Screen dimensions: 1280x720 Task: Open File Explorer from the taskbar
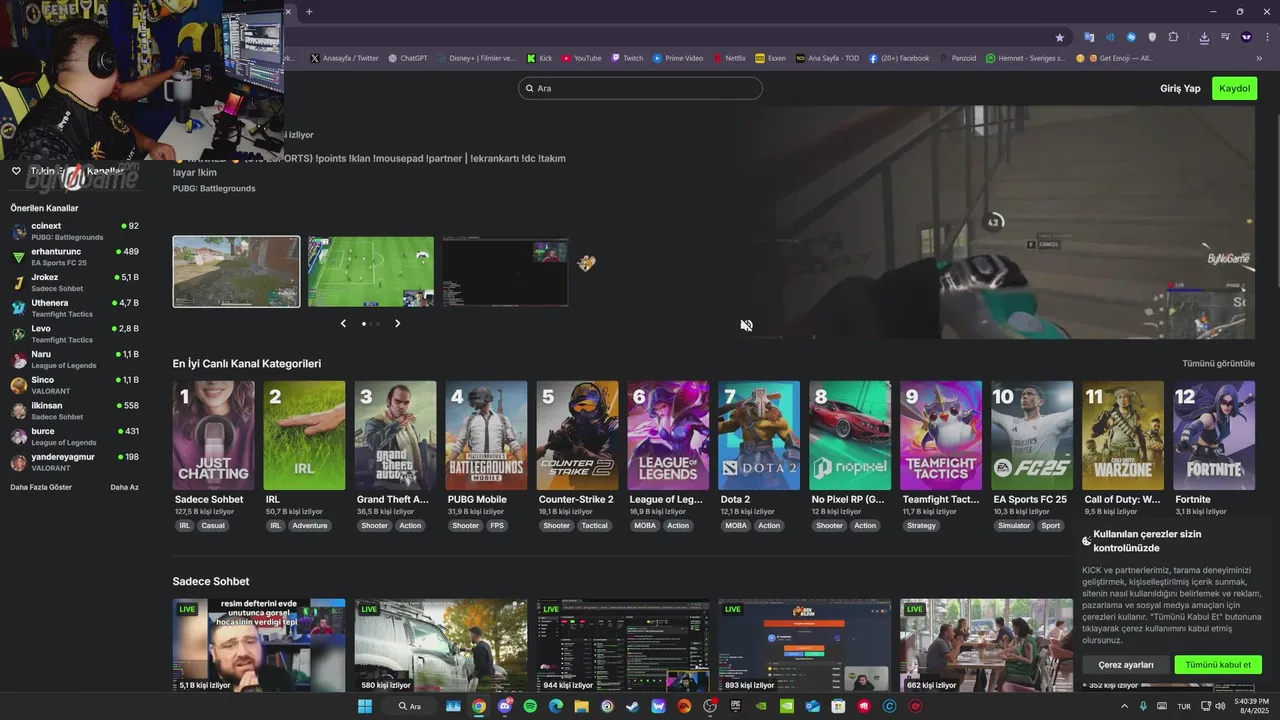582,706
